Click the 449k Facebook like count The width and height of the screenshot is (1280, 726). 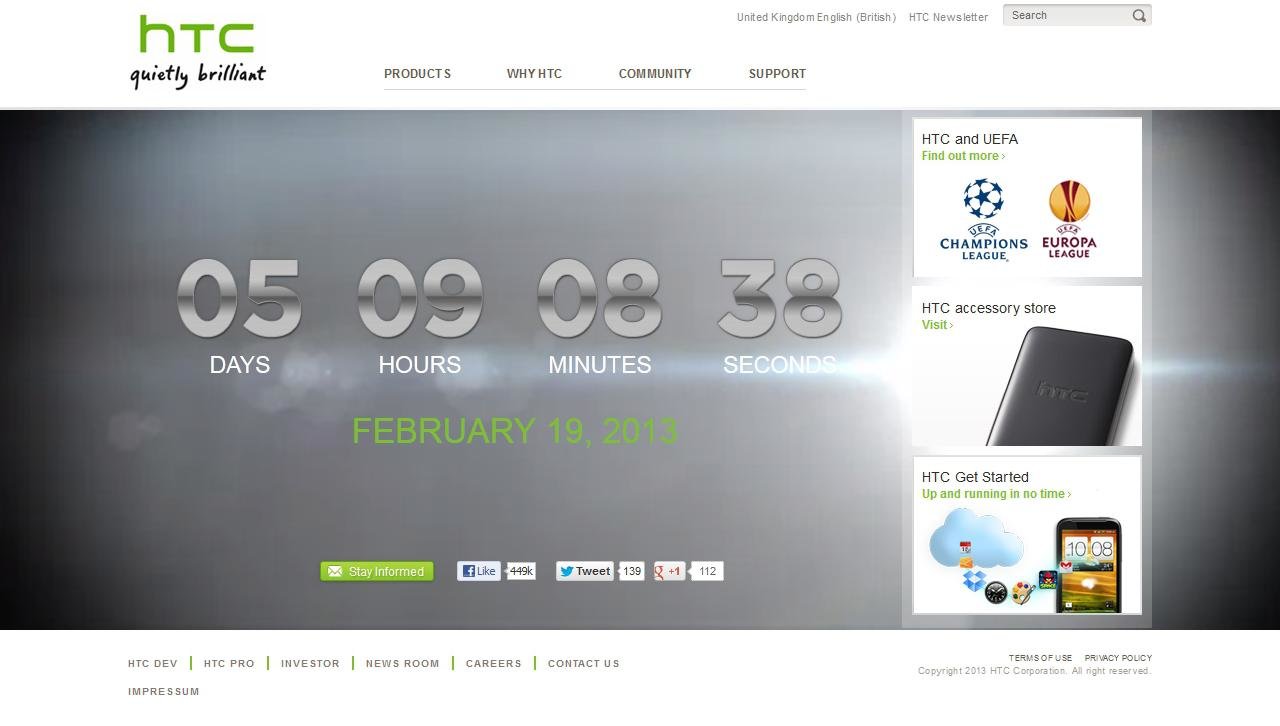click(520, 571)
